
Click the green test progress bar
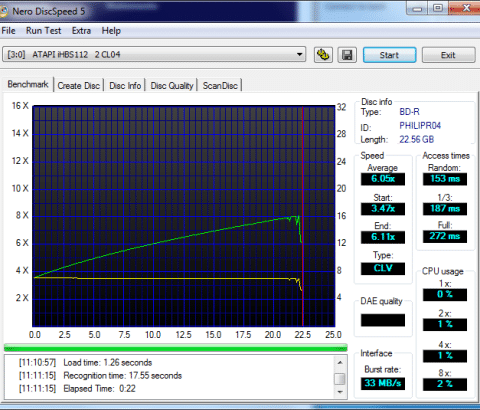pos(176,348)
